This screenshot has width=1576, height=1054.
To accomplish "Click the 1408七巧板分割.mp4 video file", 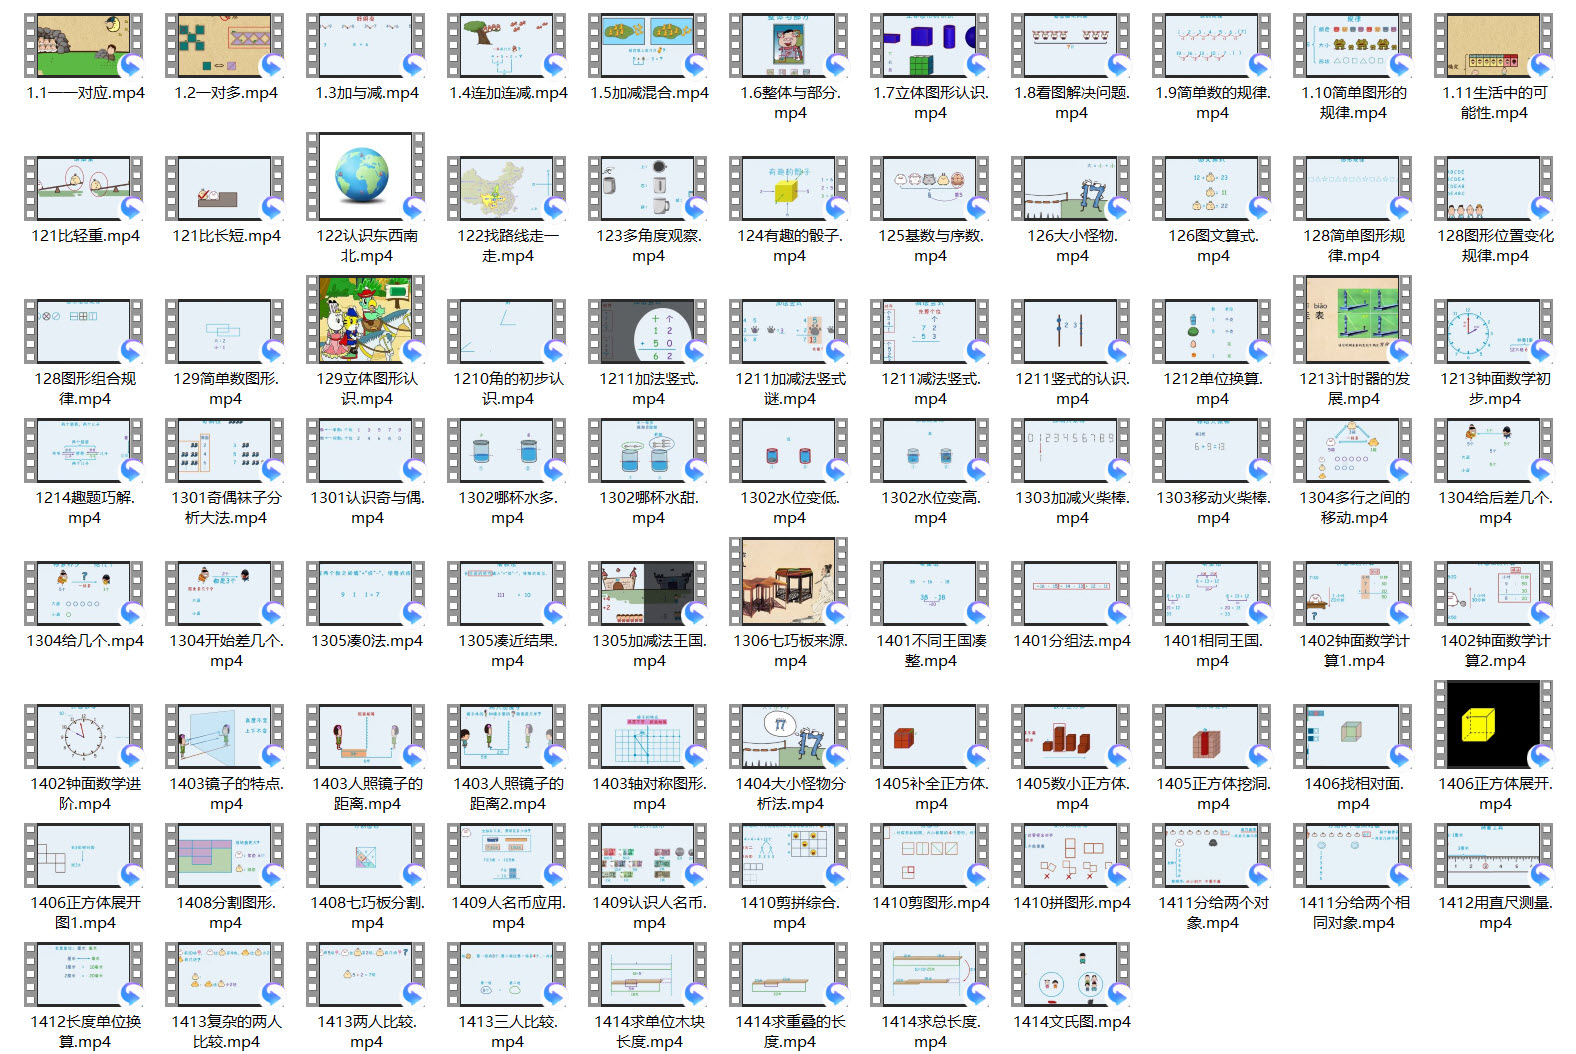I will pyautogui.click(x=365, y=856).
